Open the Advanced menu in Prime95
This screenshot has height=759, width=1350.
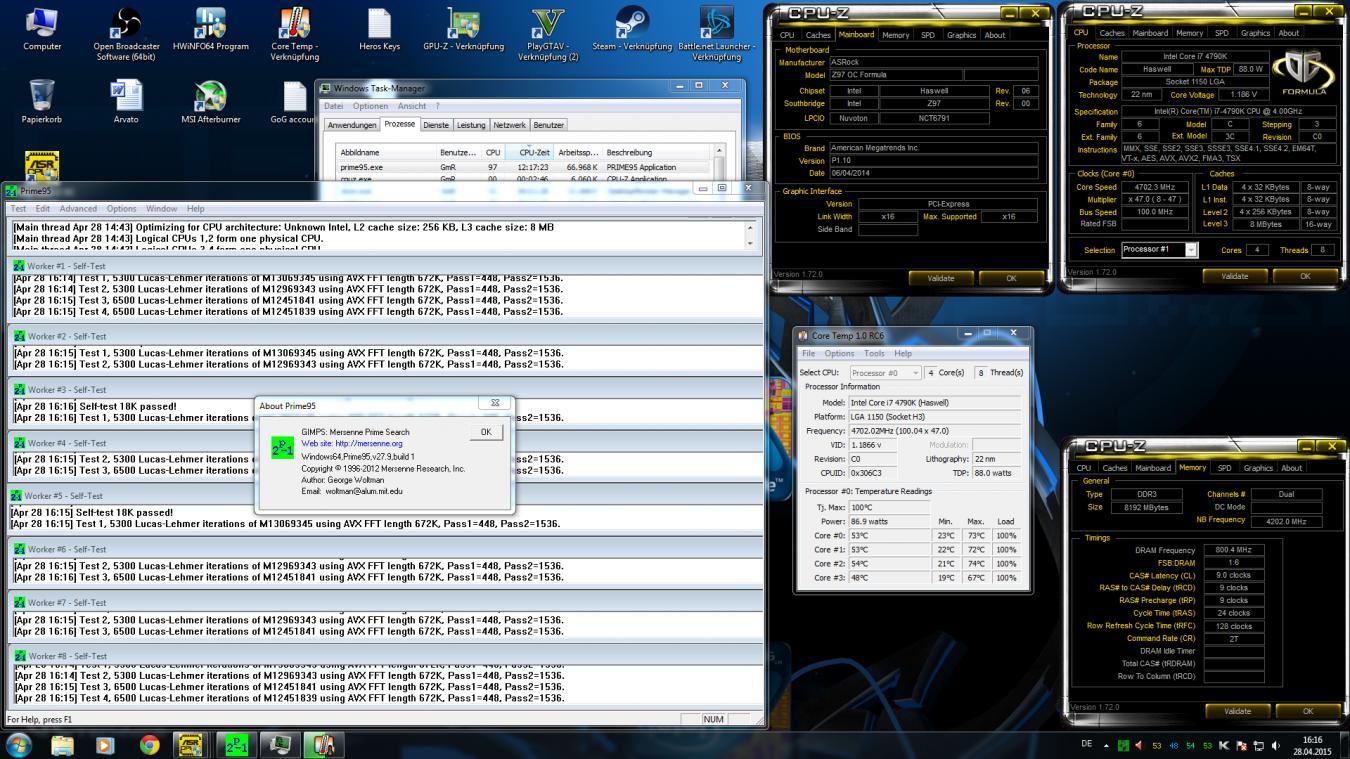[x=78, y=208]
